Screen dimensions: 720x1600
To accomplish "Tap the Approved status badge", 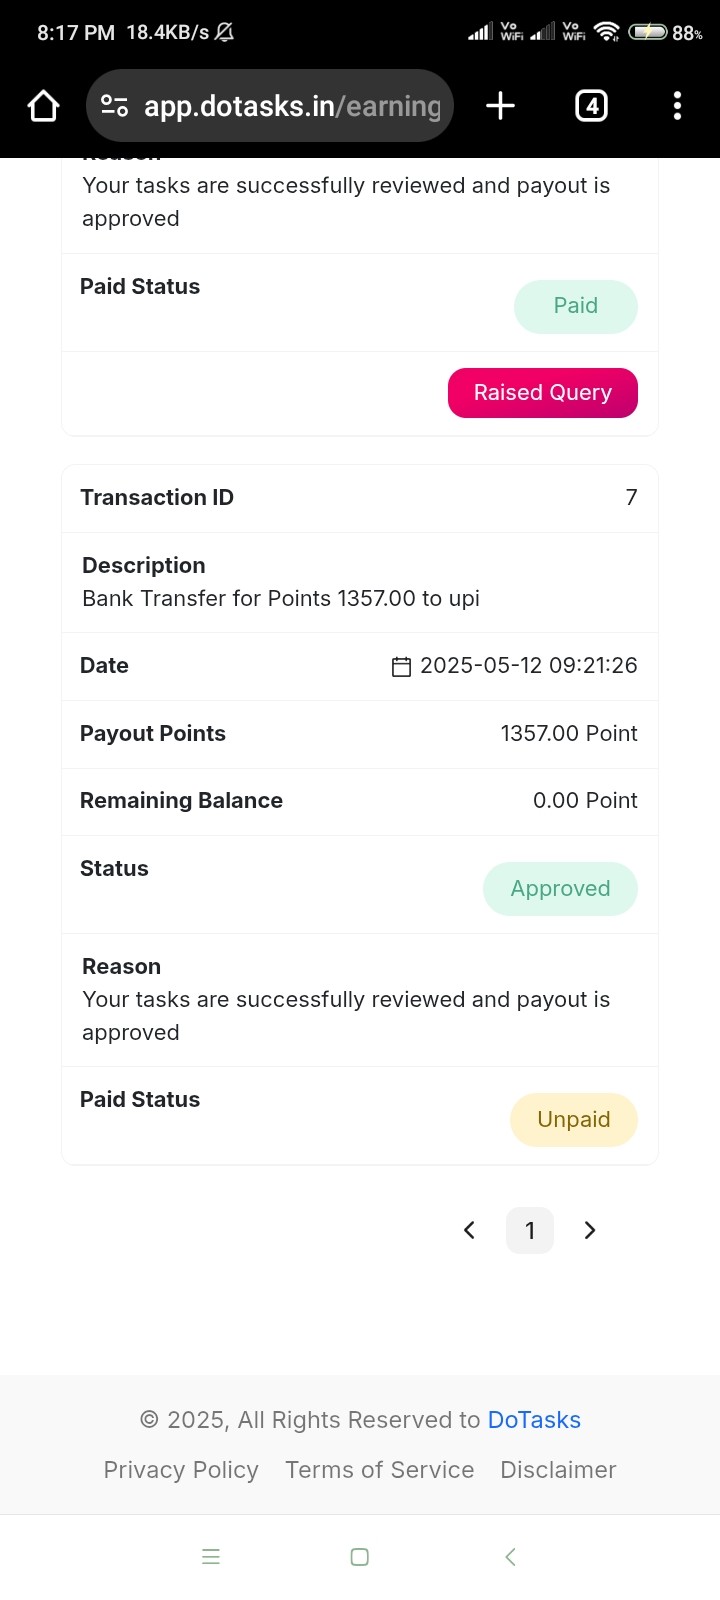I will tap(560, 889).
